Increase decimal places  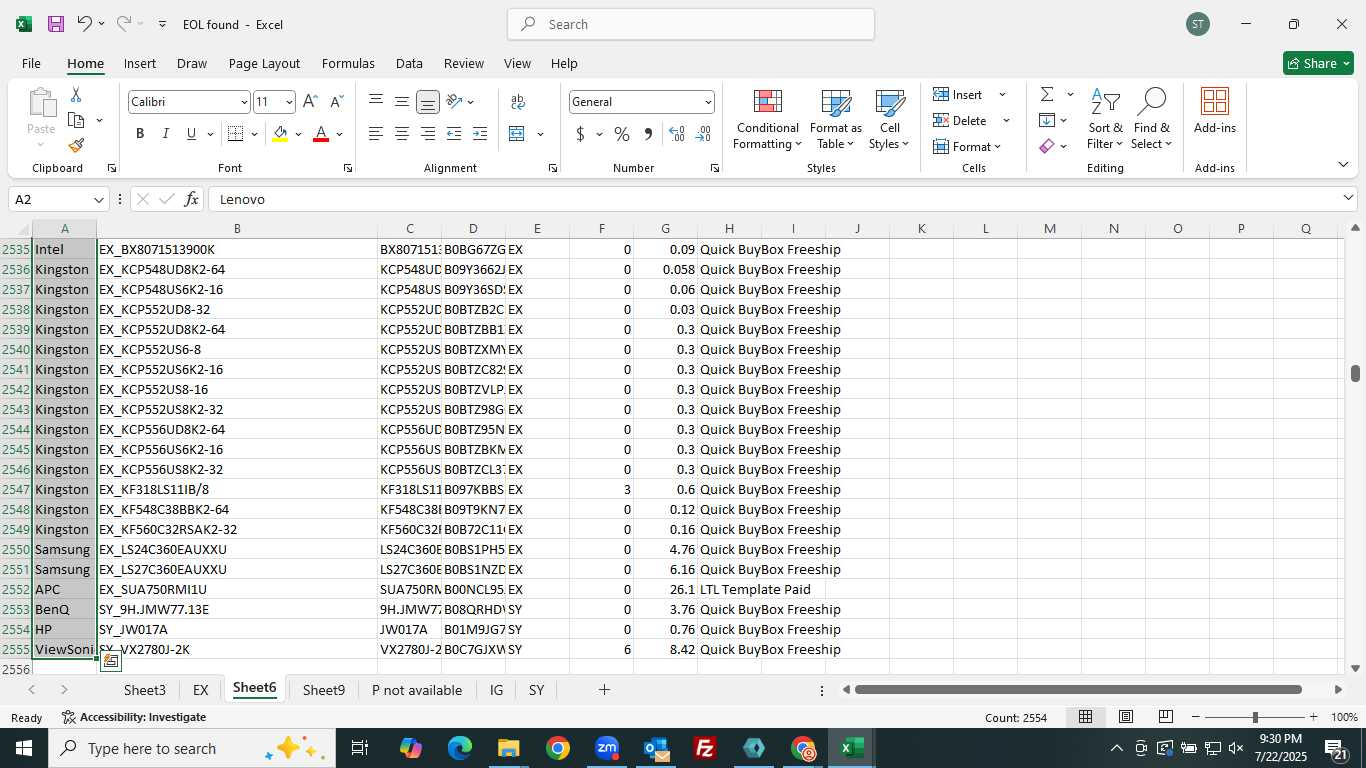tap(677, 134)
